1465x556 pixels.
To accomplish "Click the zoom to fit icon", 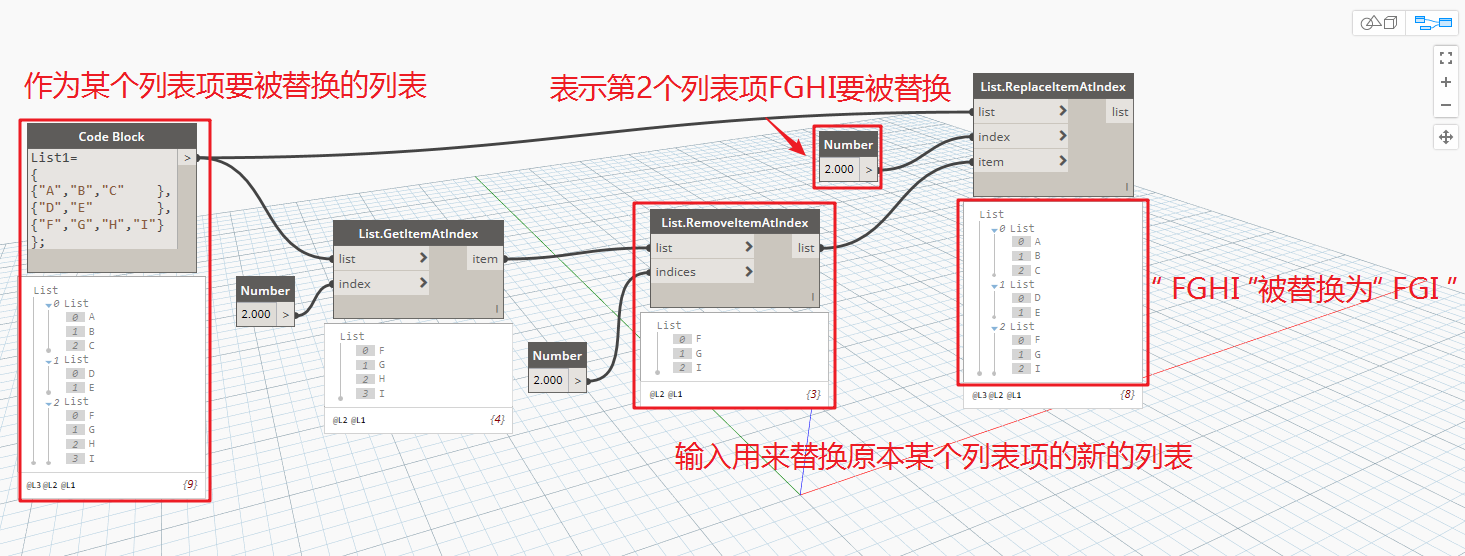I will [1445, 57].
